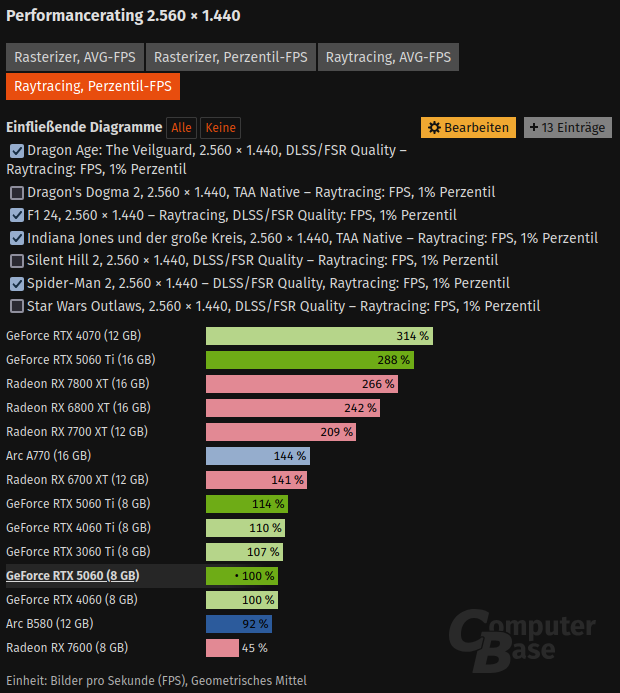Select the GeForce RTX 4060 (8 GB) label
Screen dimensions: 620x693
click(x=72, y=600)
